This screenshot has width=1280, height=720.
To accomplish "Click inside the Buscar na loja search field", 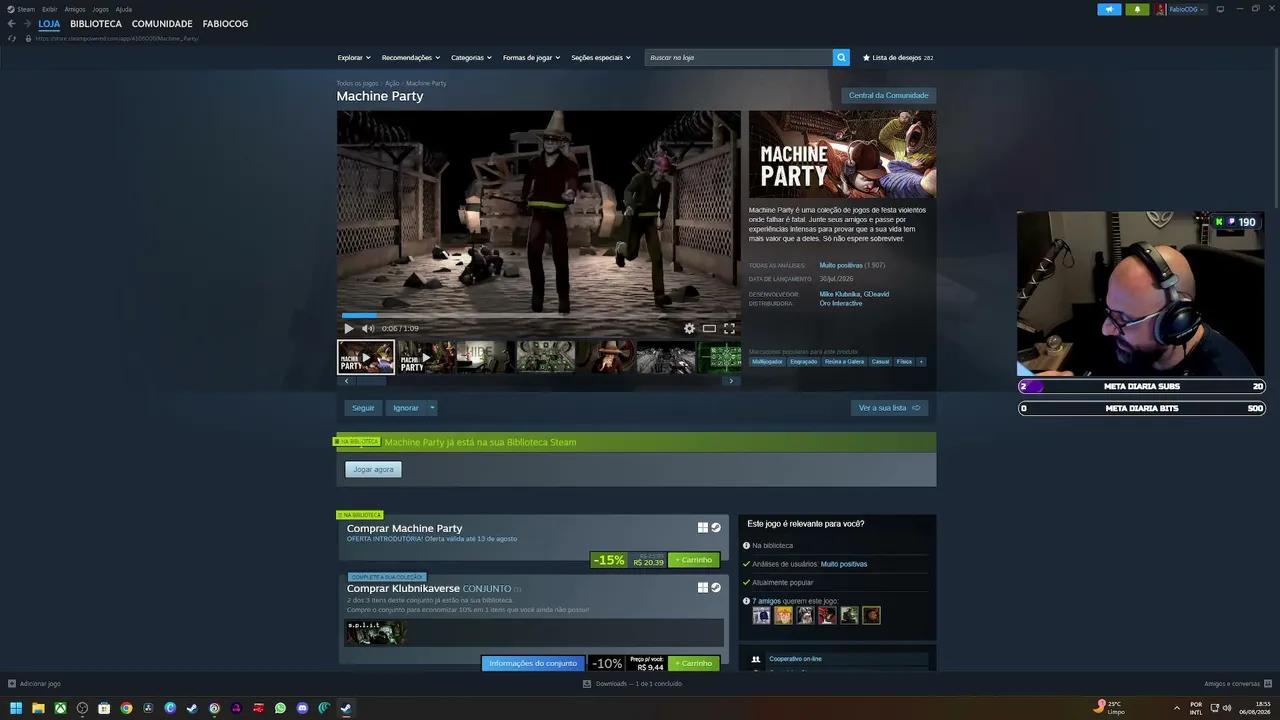I will [x=739, y=58].
